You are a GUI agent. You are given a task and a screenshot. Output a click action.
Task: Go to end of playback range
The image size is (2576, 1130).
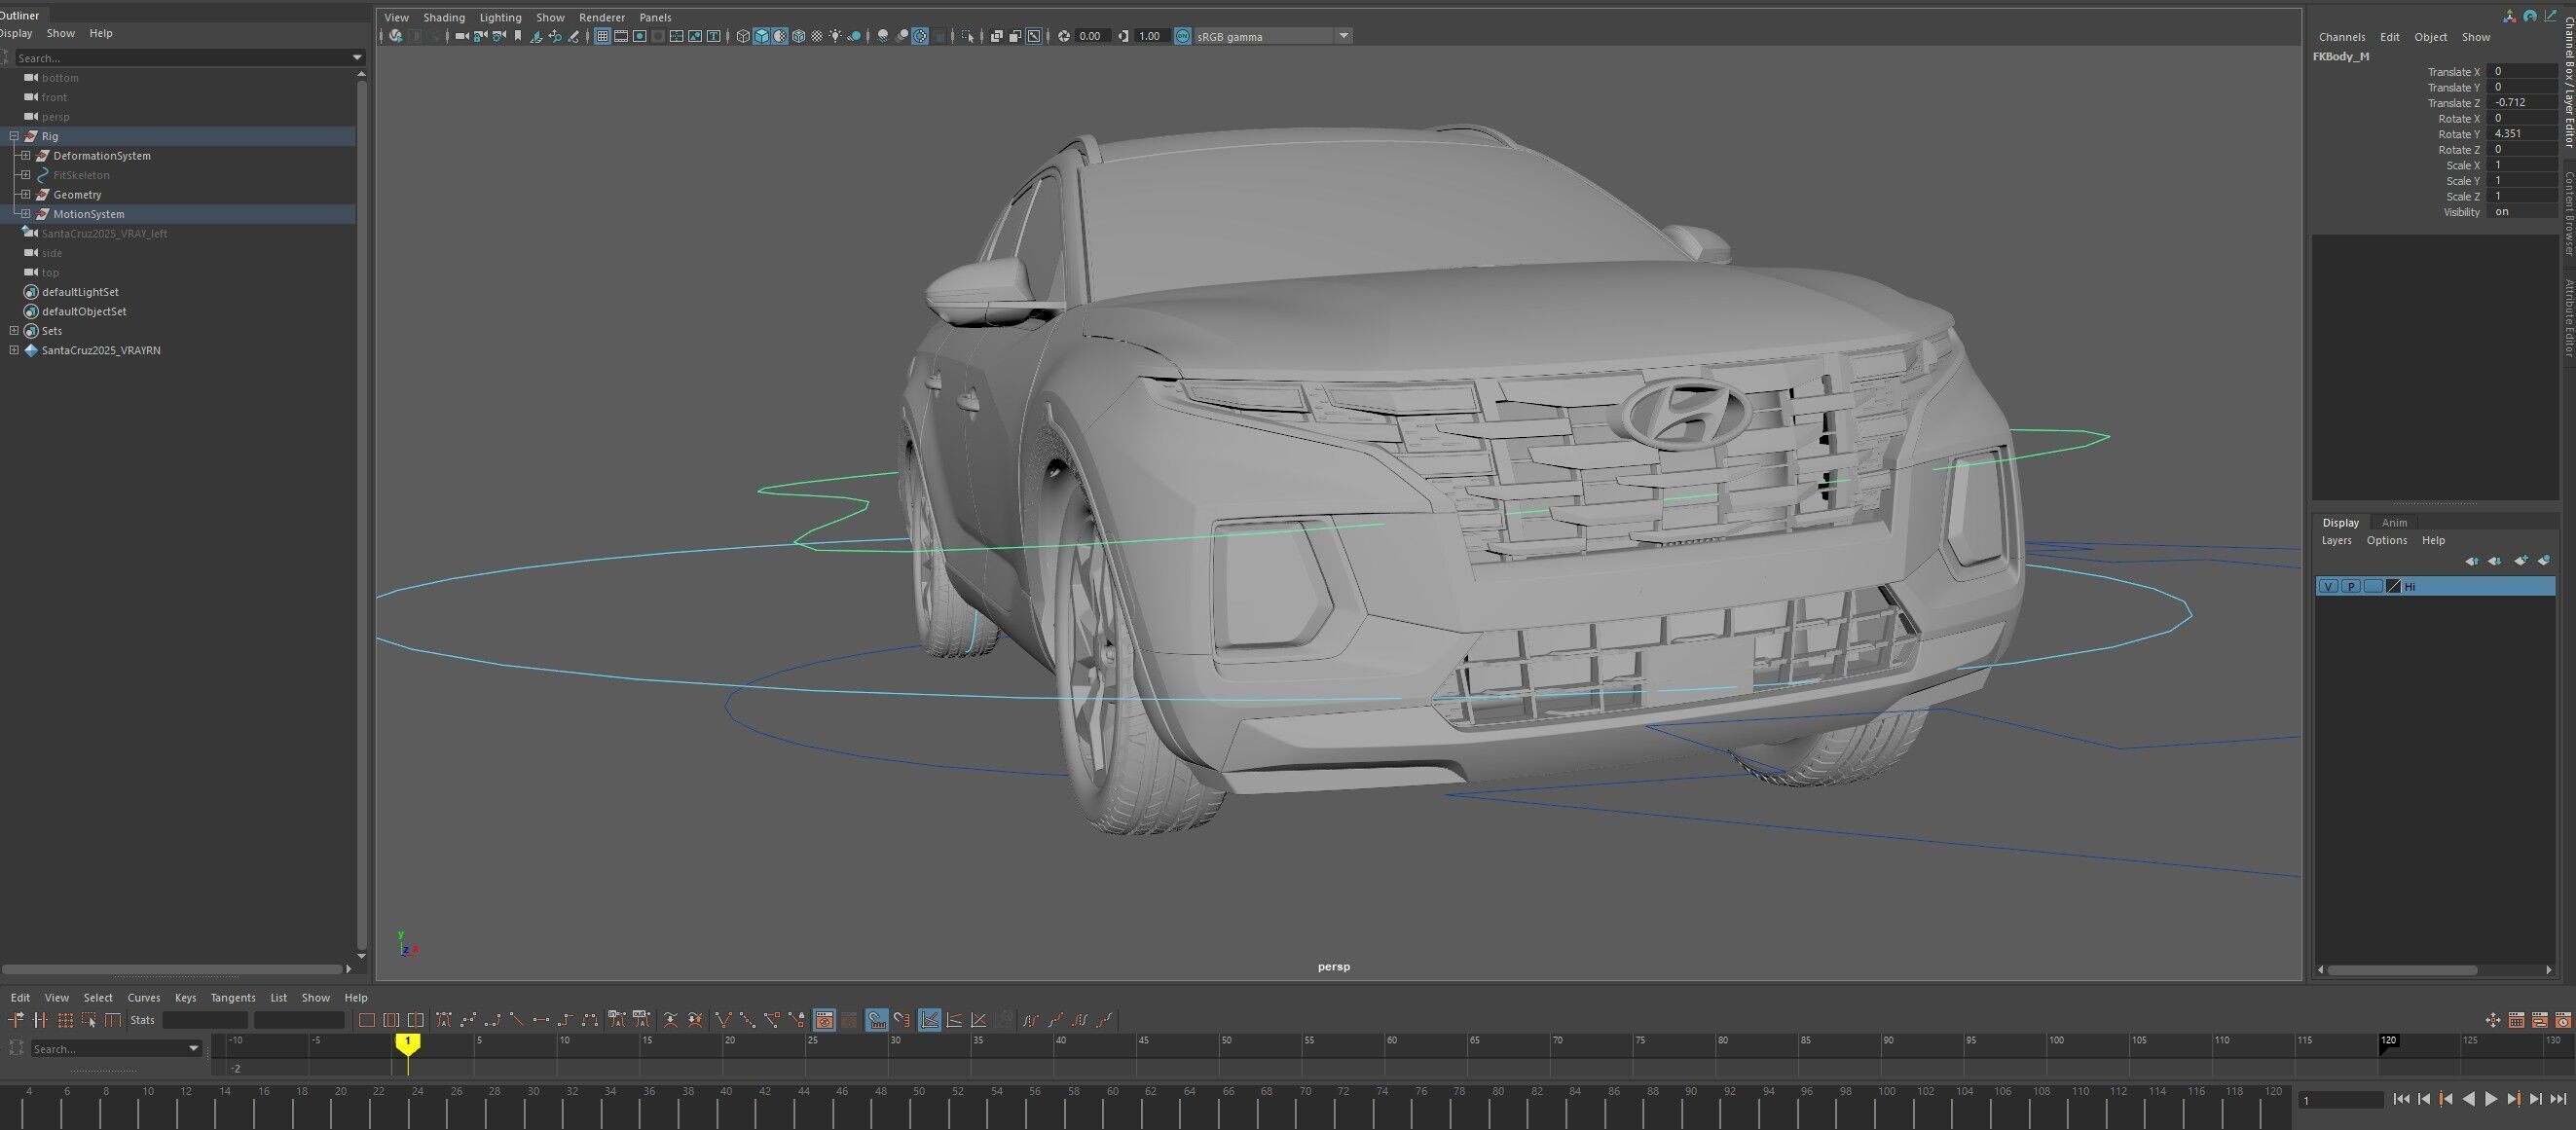[2558, 1099]
